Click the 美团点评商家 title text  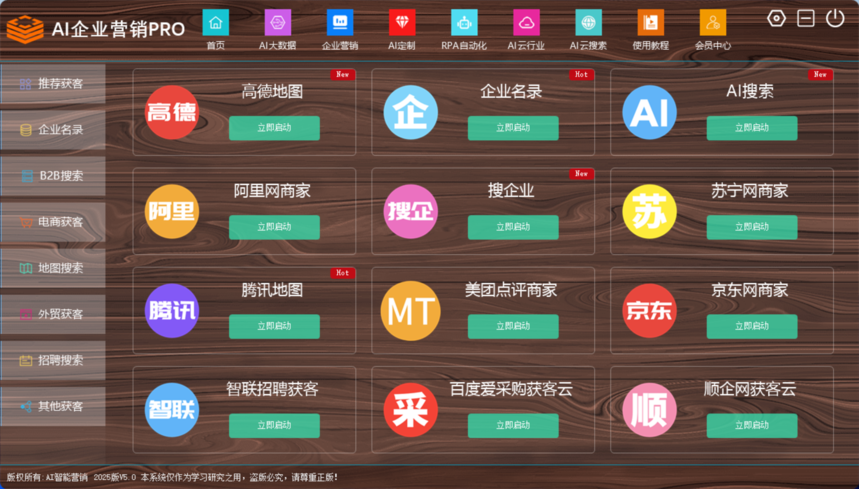pyautogui.click(x=511, y=290)
